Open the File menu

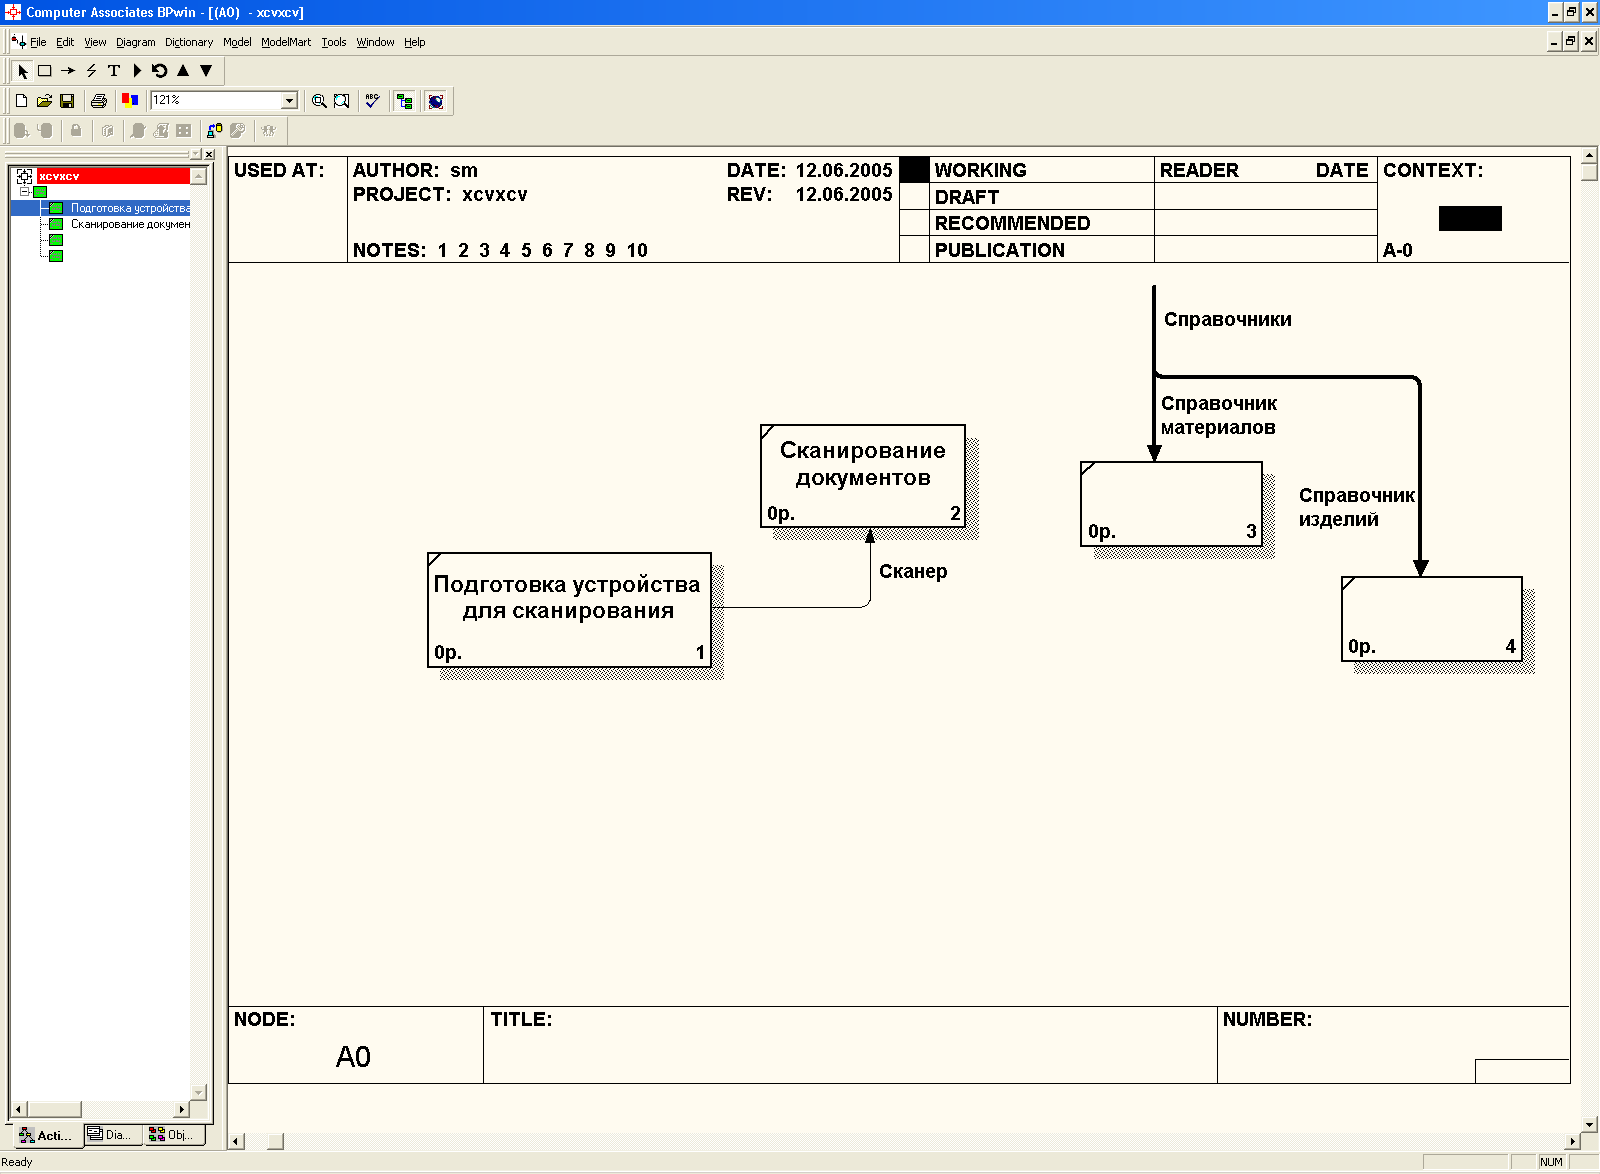coord(38,42)
